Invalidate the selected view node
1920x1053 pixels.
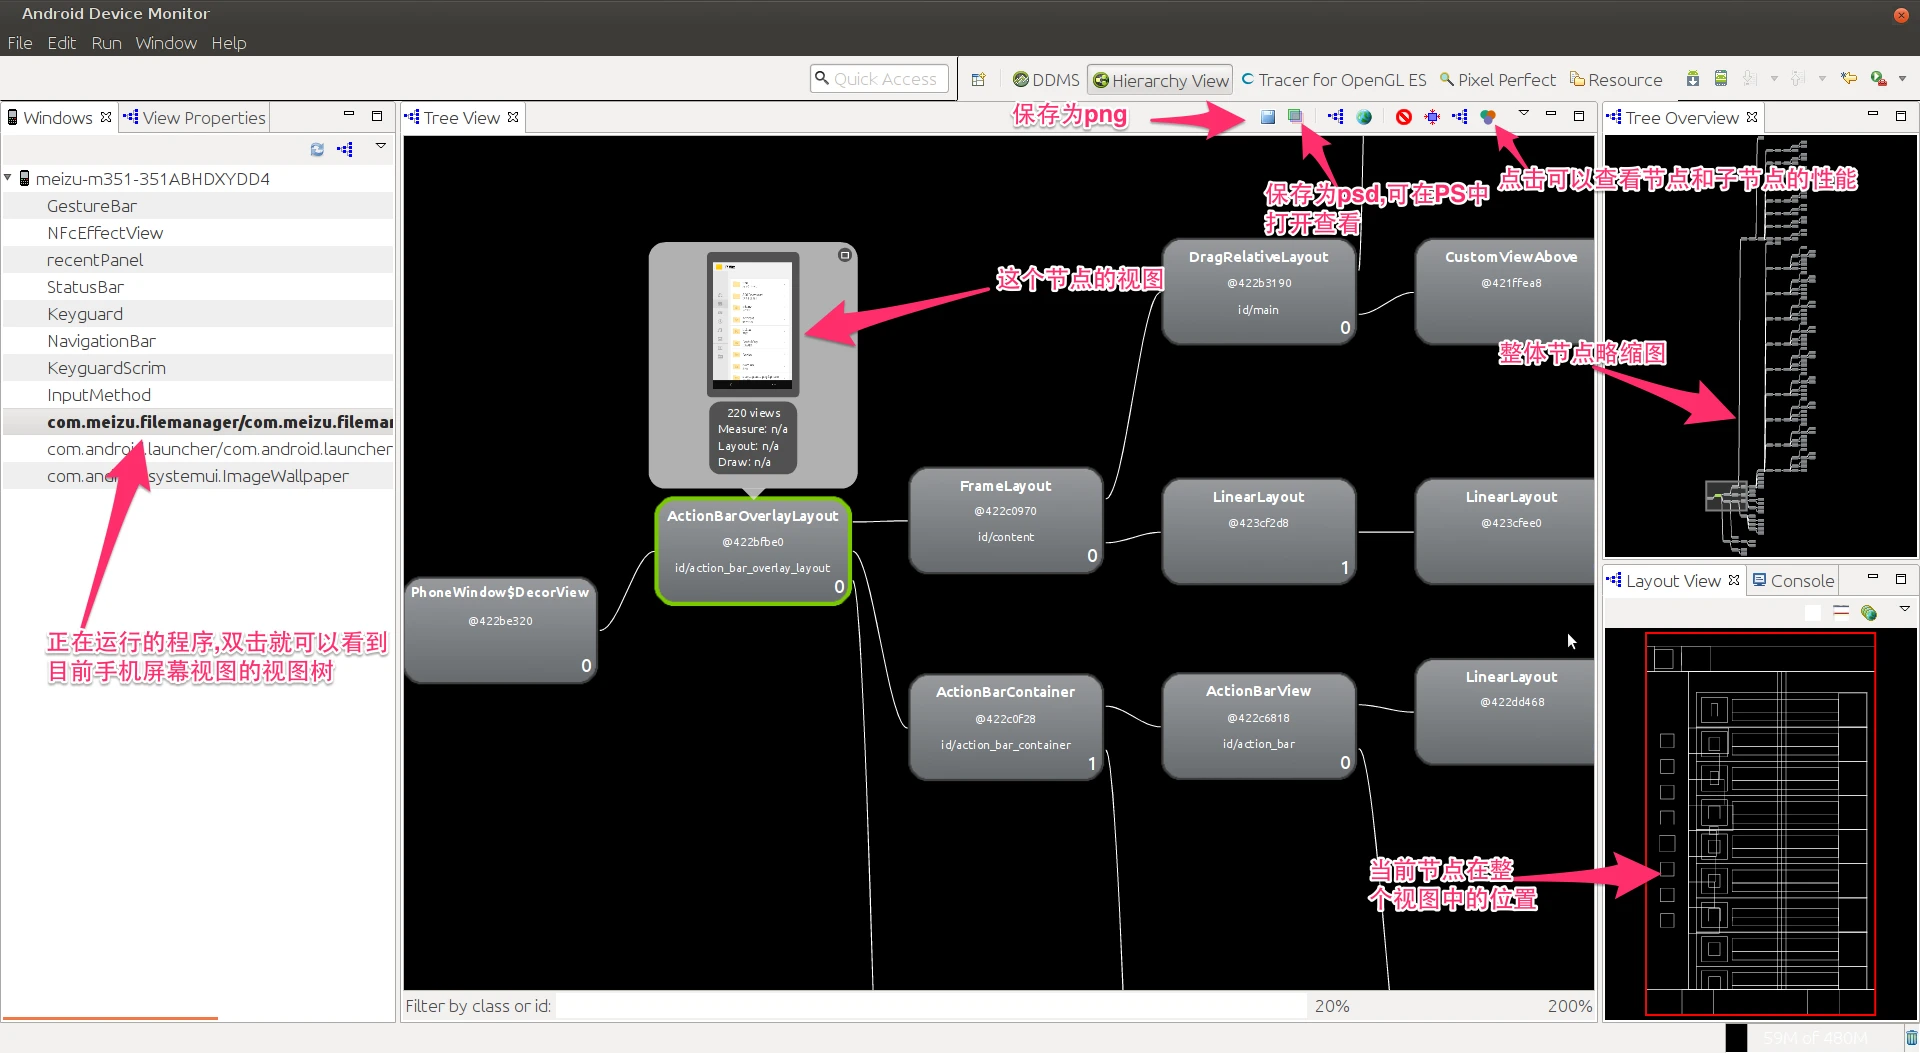pos(1404,117)
